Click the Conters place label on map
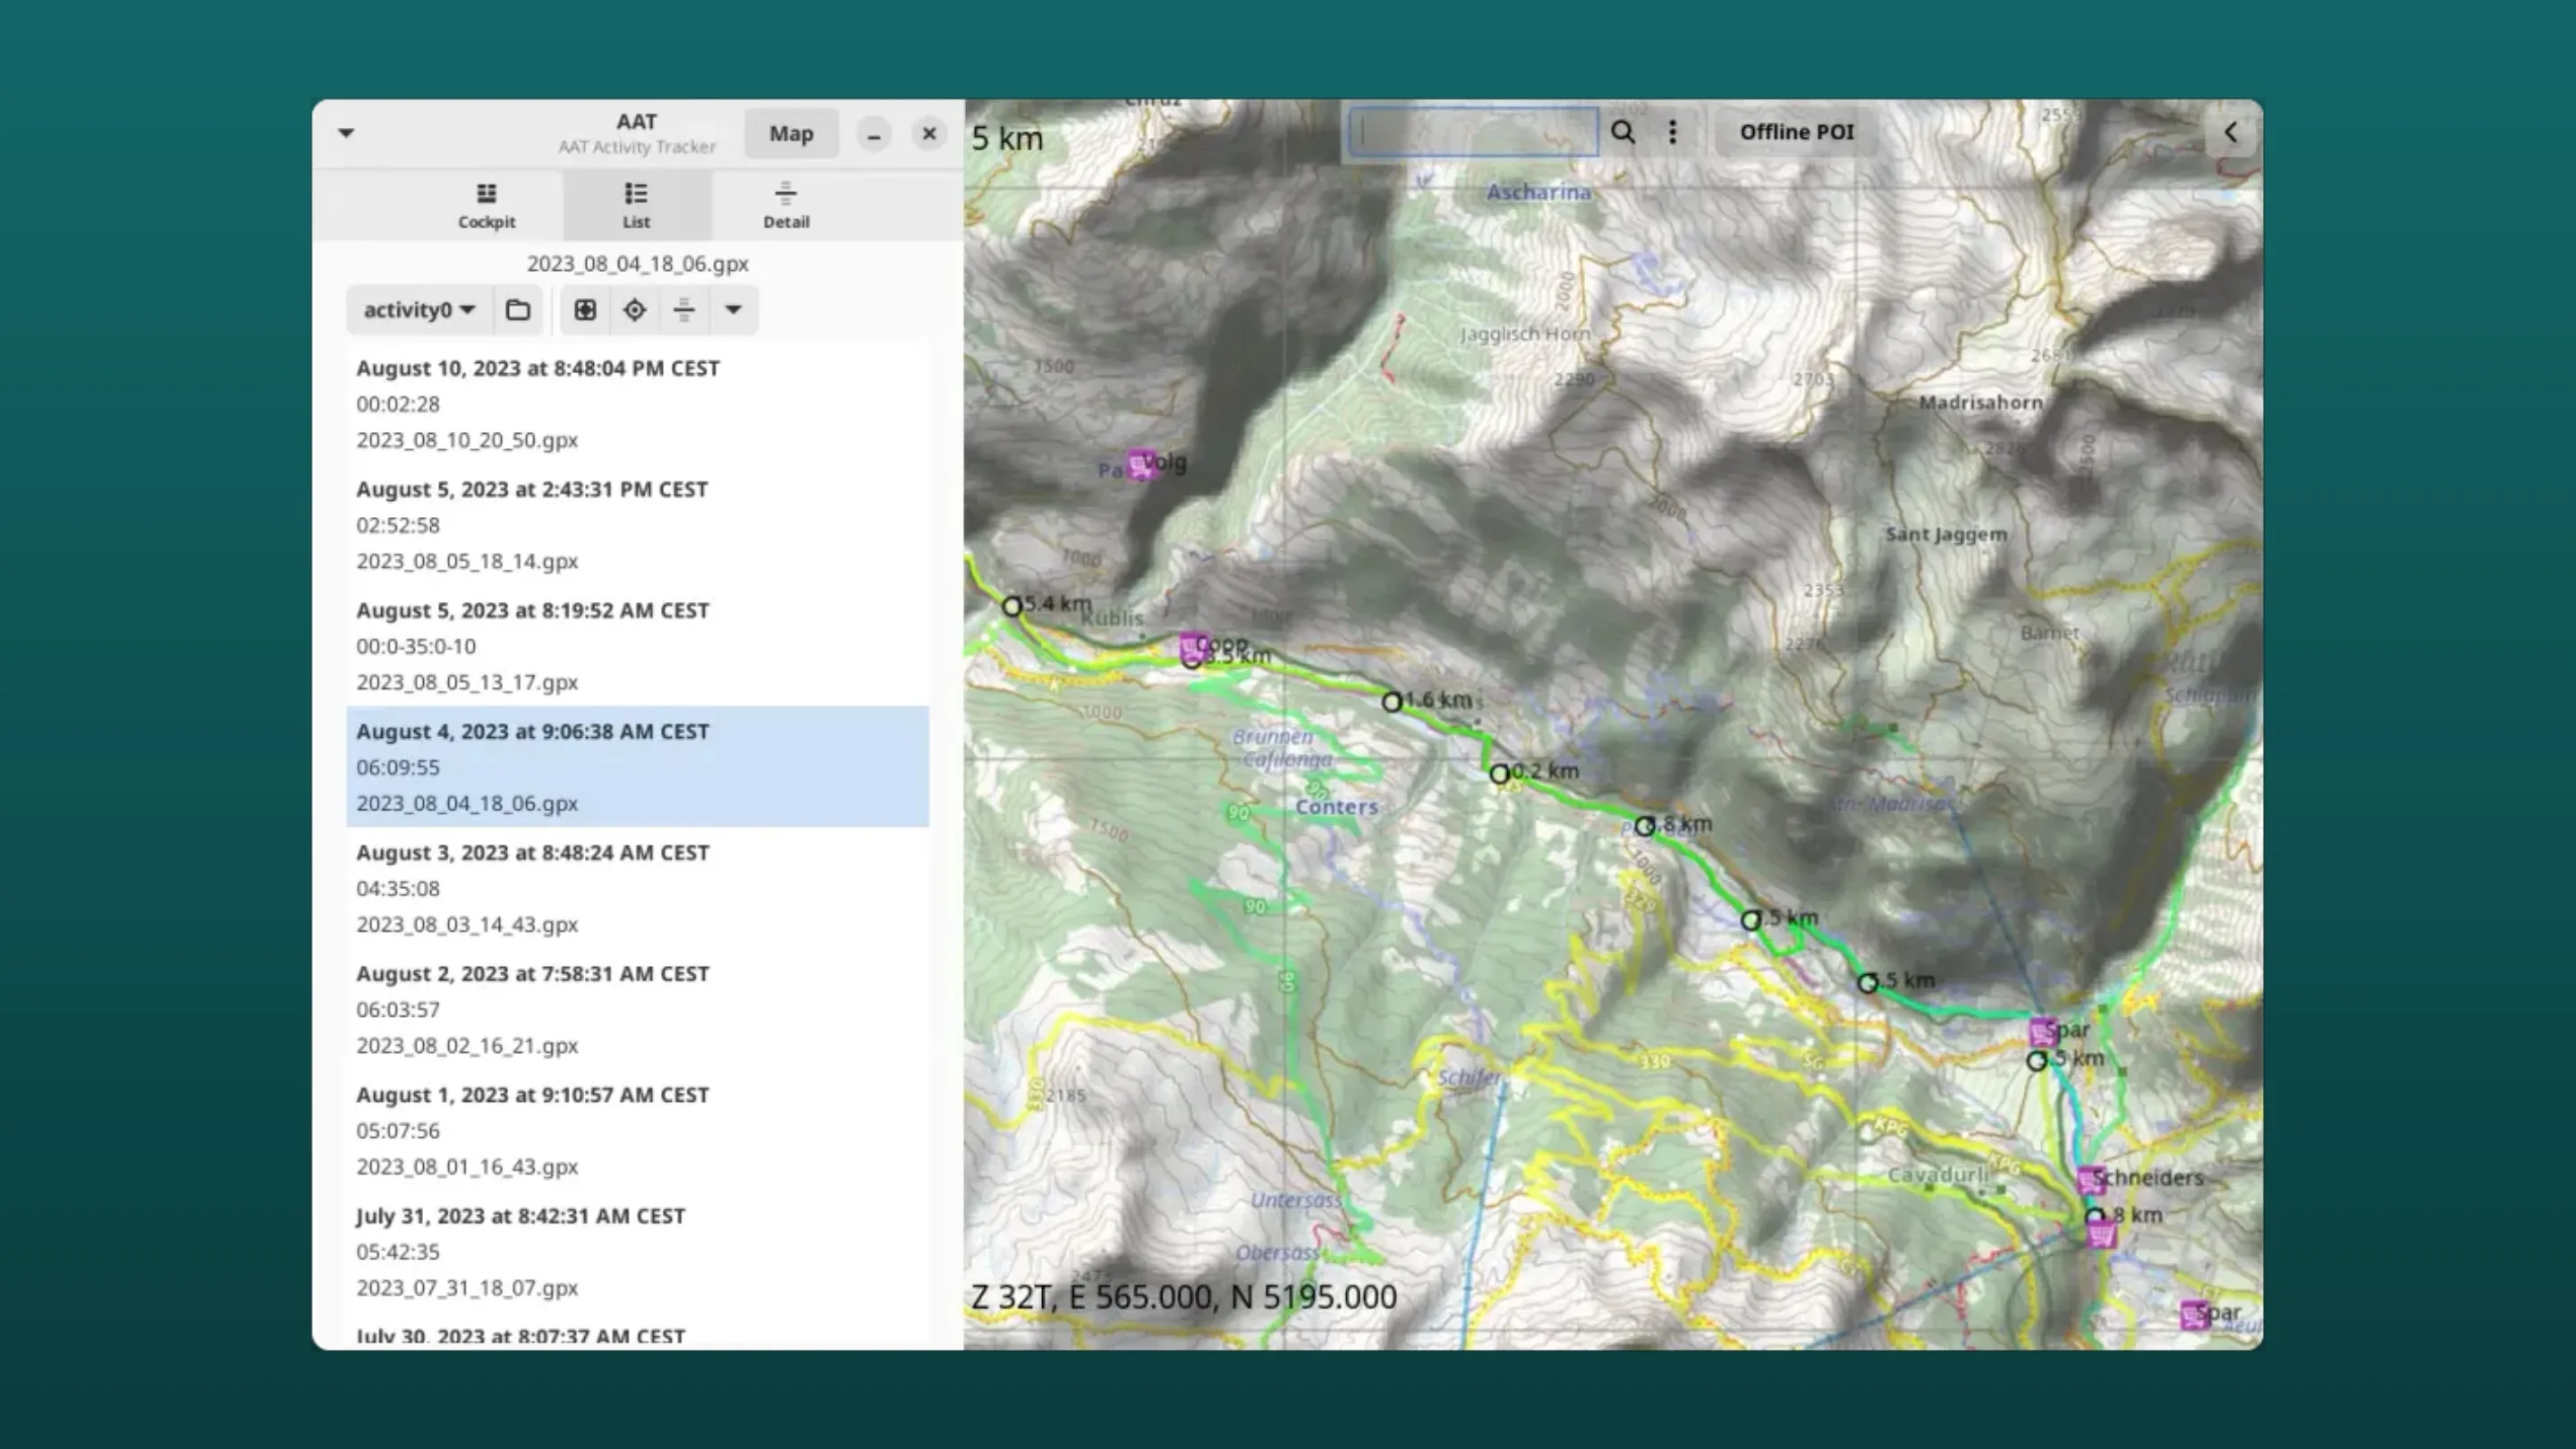2576x1449 pixels. click(x=1336, y=807)
